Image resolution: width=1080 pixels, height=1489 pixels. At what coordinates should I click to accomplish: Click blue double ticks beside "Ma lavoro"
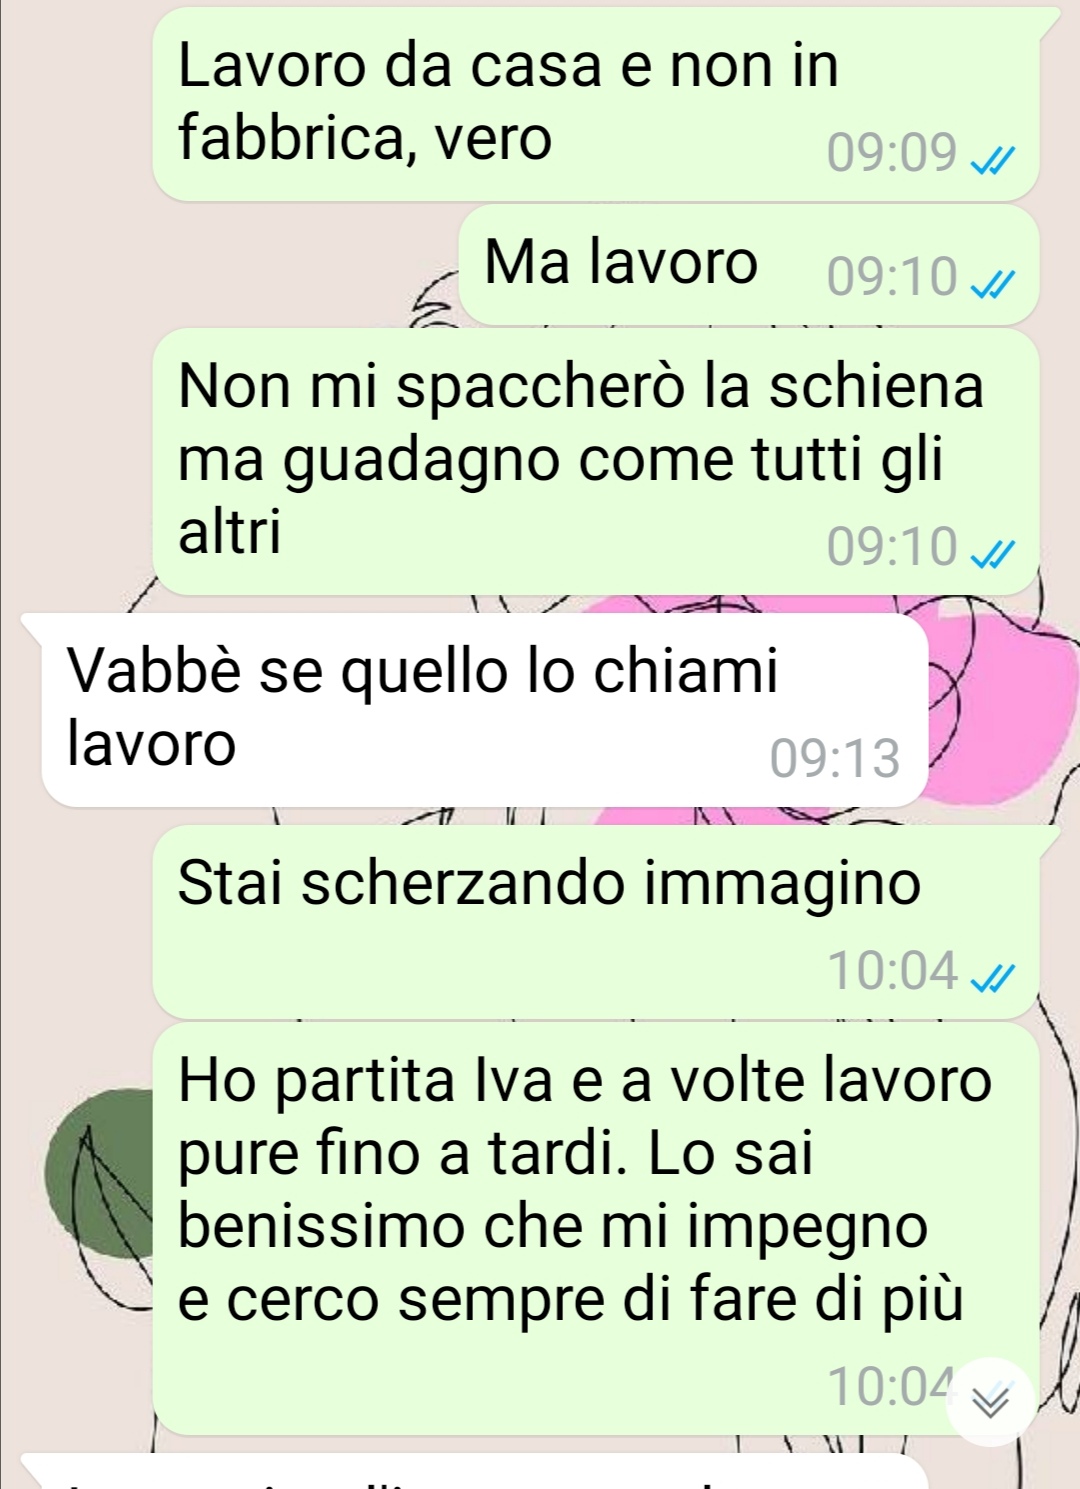pyautogui.click(x=993, y=284)
